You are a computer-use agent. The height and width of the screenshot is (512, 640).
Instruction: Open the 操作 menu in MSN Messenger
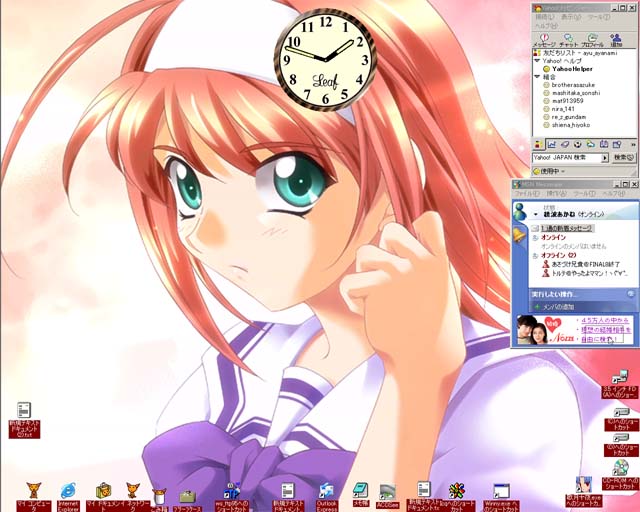click(x=556, y=194)
